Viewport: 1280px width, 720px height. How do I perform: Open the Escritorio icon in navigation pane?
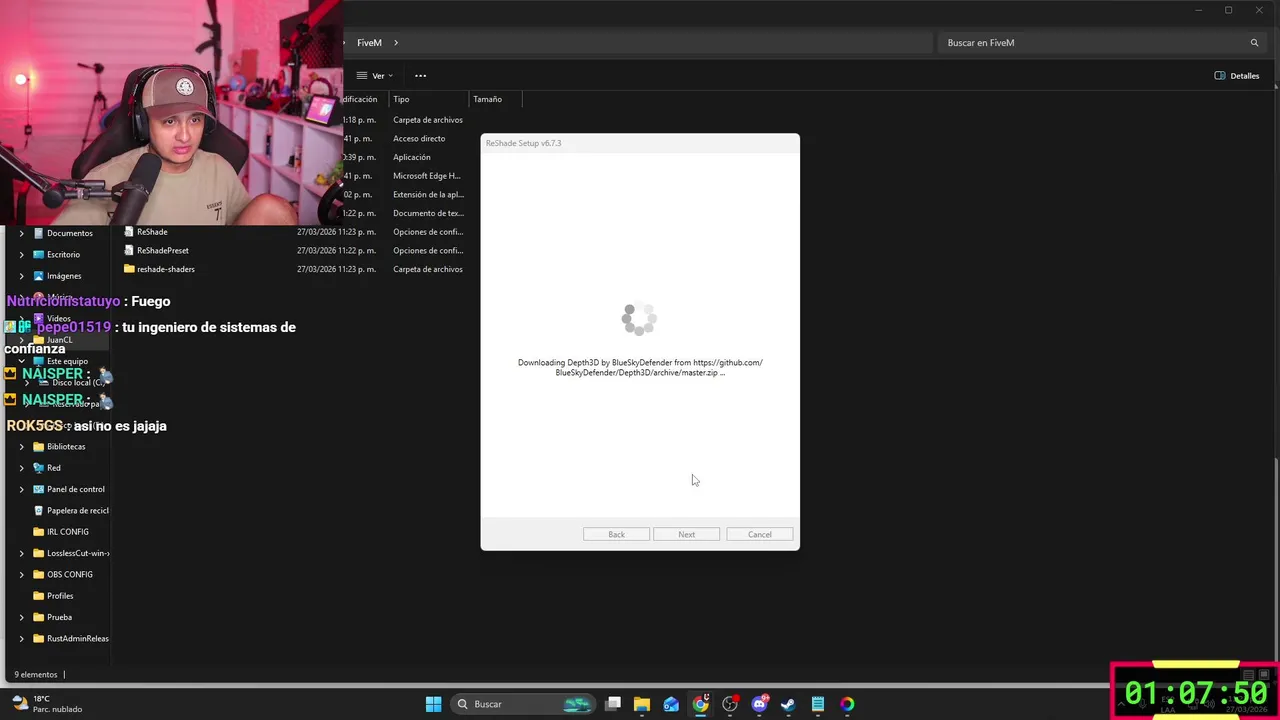38,254
